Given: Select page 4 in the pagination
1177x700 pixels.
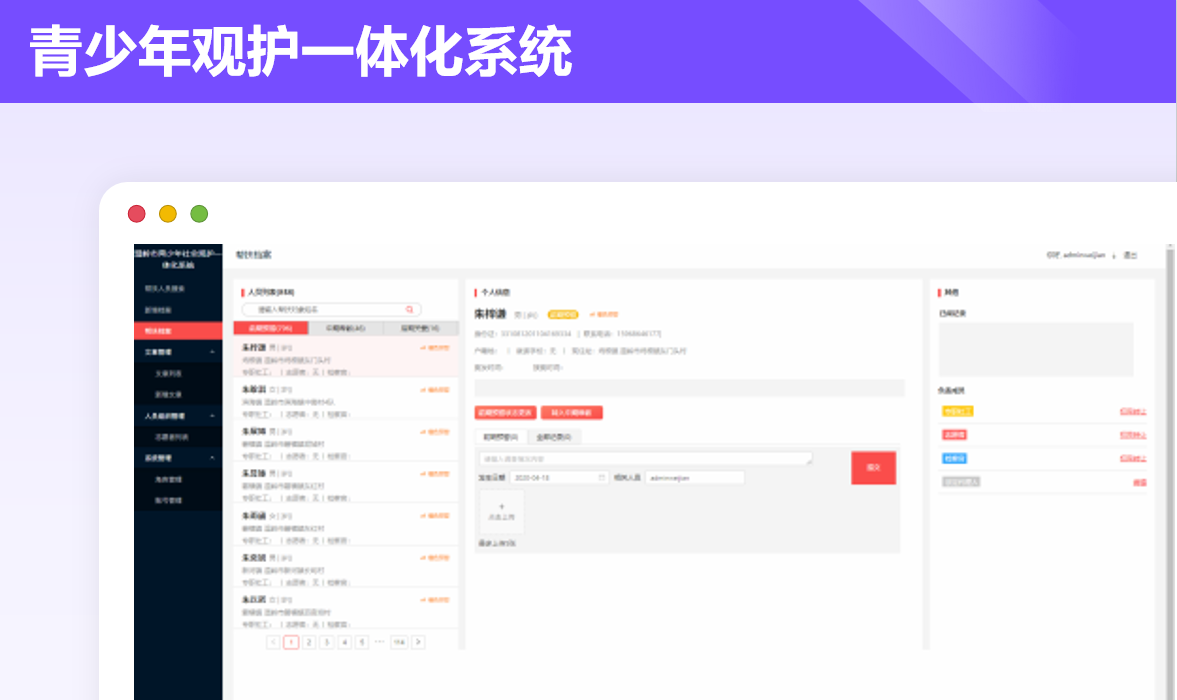Looking at the screenshot, I should click(345, 642).
